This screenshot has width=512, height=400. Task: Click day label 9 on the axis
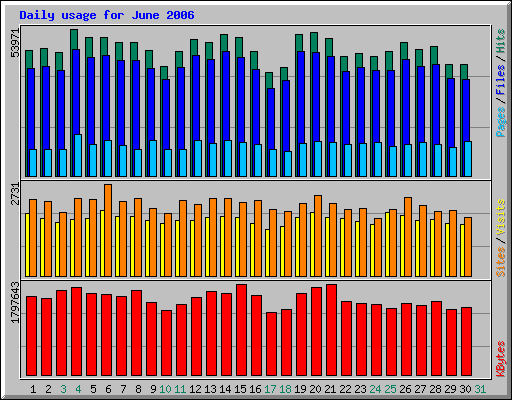pyautogui.click(x=153, y=389)
